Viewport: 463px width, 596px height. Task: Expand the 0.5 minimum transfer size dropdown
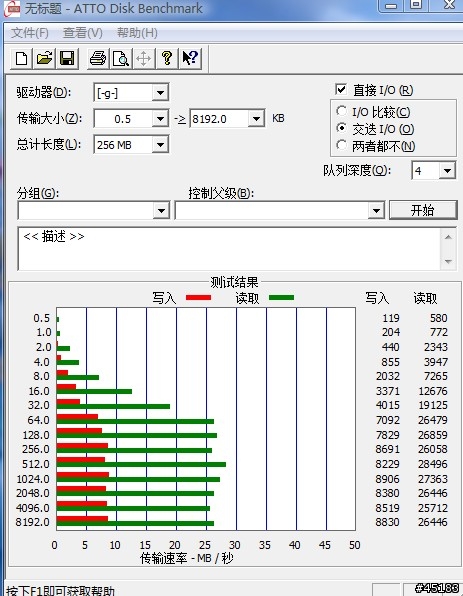click(160, 119)
